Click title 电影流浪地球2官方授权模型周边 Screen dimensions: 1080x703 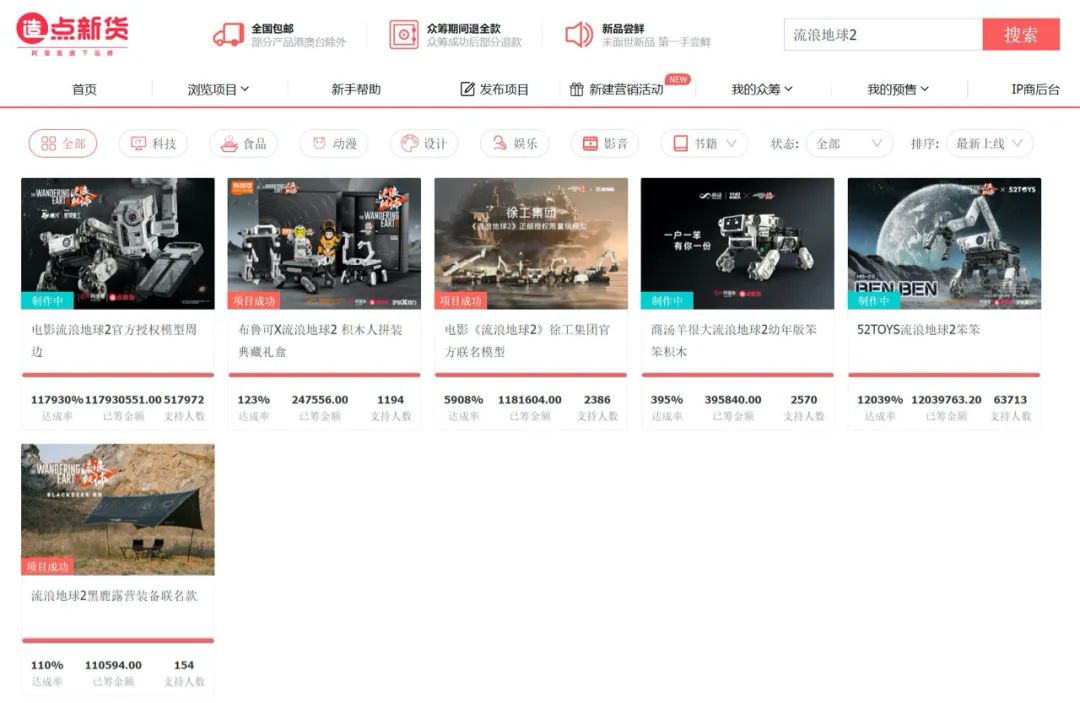(x=114, y=340)
